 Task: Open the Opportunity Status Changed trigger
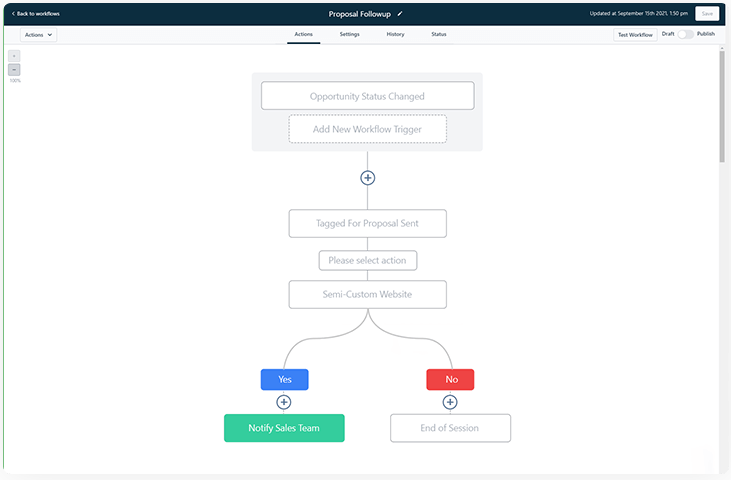click(367, 96)
